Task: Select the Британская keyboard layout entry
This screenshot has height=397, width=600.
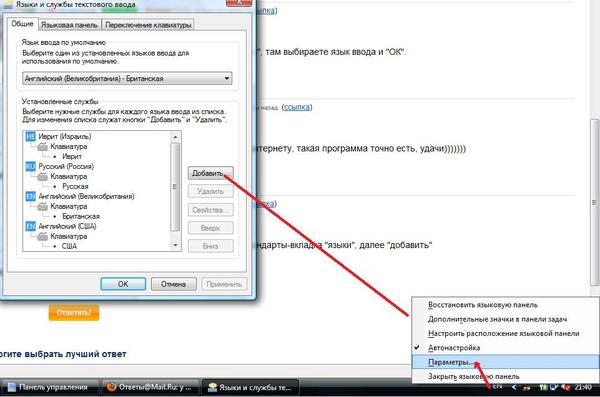Action: coord(81,216)
